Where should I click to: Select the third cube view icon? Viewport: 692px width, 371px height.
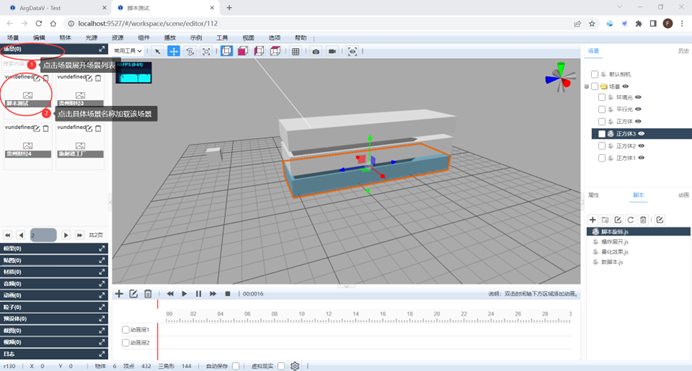click(259, 51)
